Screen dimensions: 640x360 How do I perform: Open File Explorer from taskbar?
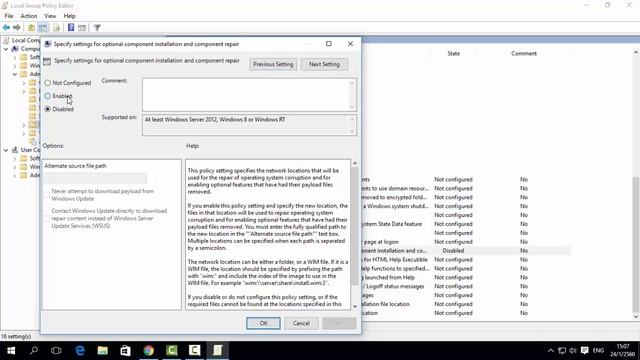click(102, 351)
